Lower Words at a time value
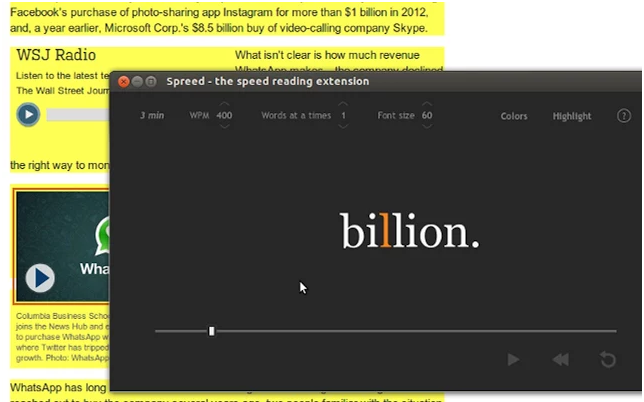This screenshot has width=644, height=402. point(343,126)
